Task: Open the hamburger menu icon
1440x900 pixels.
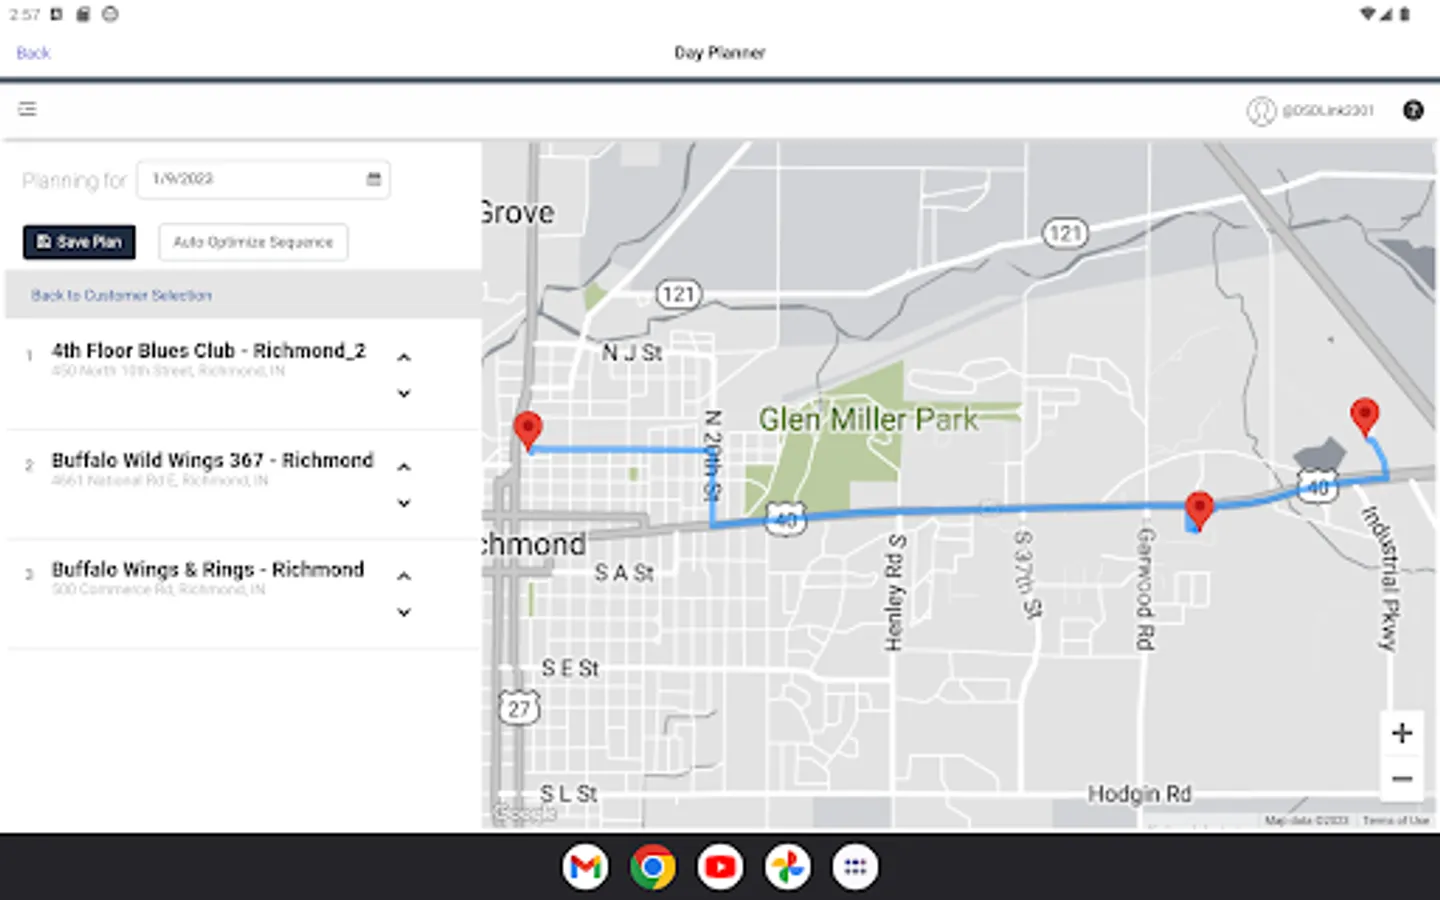Action: coord(27,109)
